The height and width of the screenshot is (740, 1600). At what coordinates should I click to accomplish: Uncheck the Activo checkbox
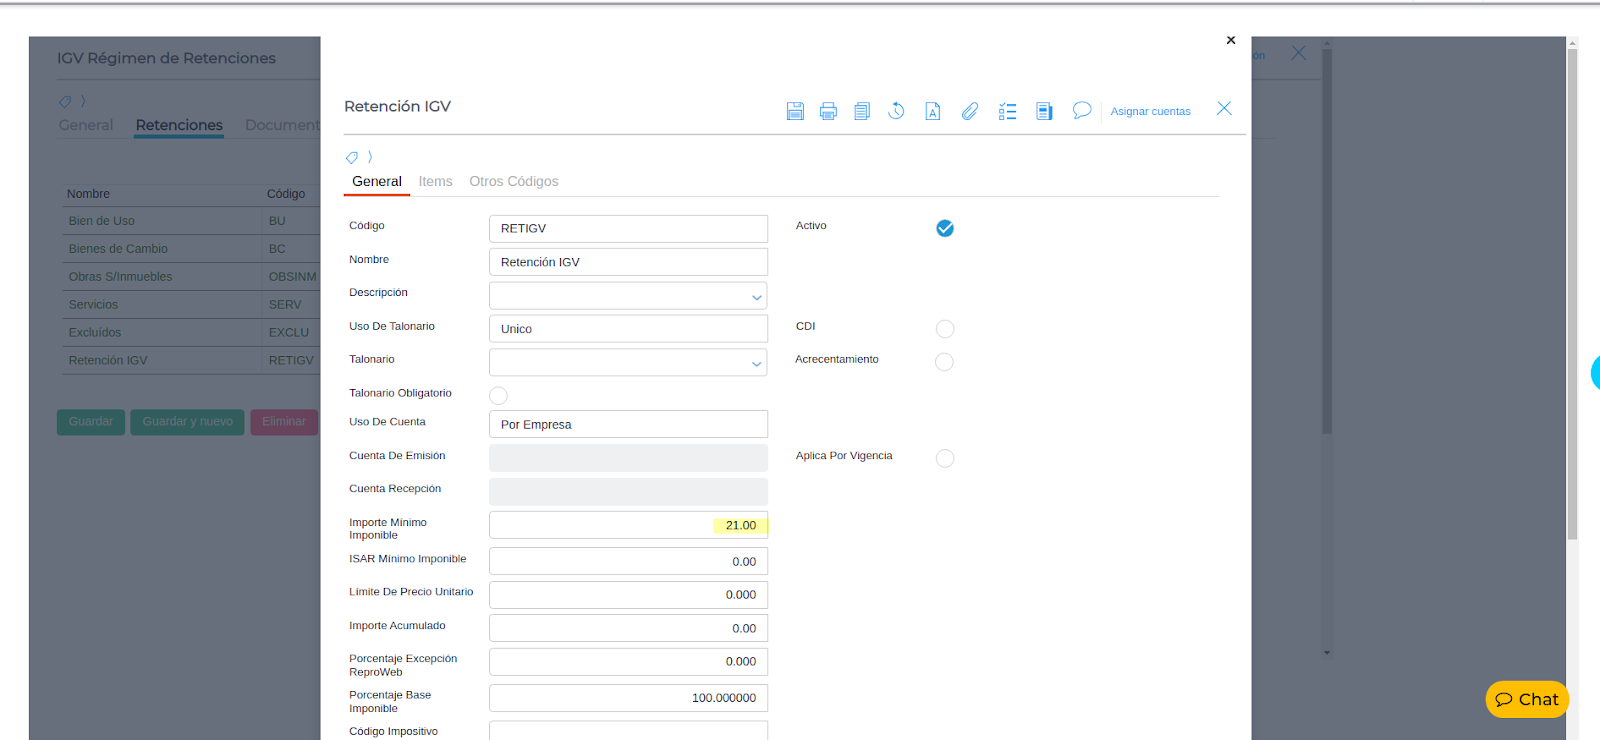tap(945, 228)
